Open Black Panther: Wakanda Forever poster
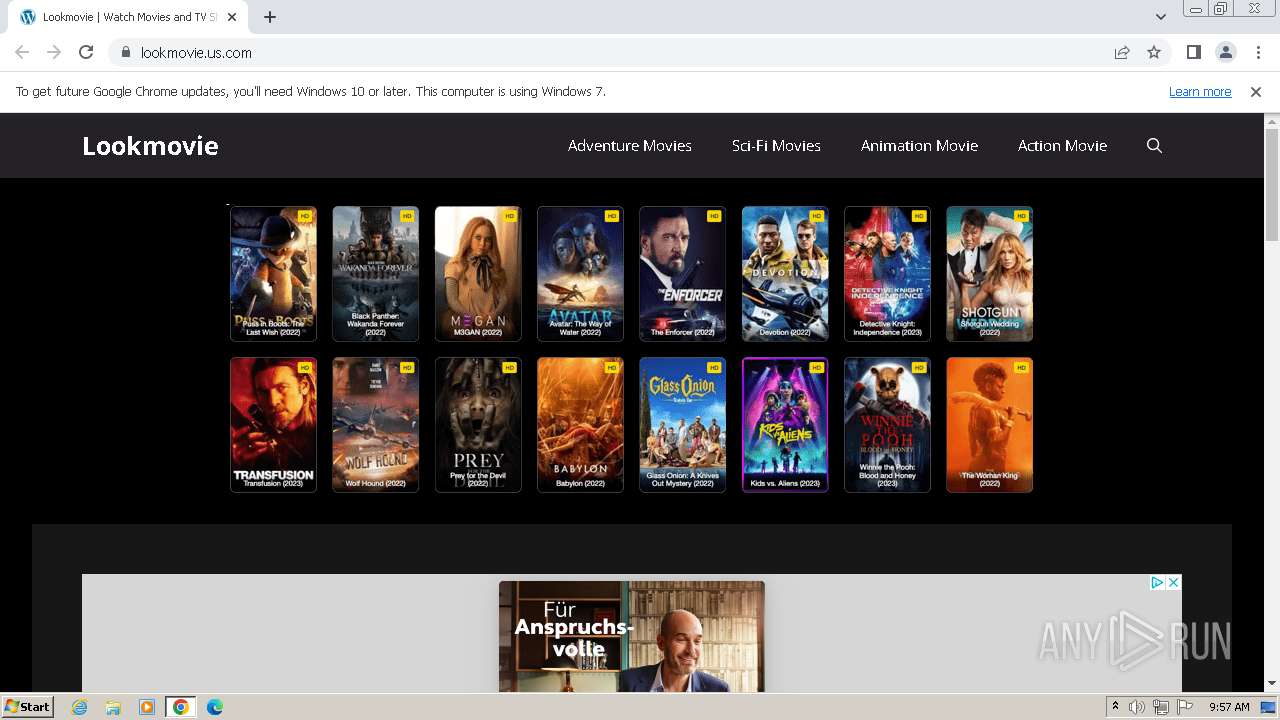The width and height of the screenshot is (1280, 720). (375, 274)
